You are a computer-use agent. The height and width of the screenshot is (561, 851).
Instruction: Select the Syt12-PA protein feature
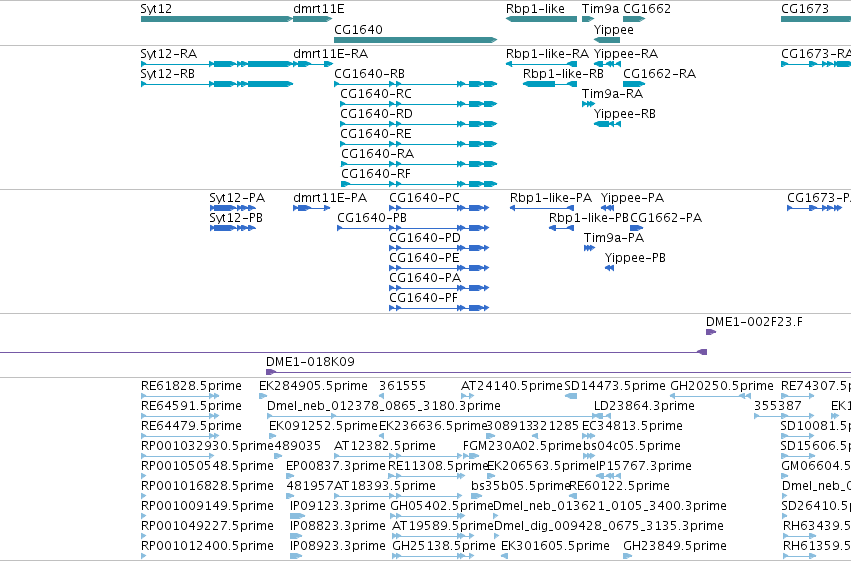232,208
